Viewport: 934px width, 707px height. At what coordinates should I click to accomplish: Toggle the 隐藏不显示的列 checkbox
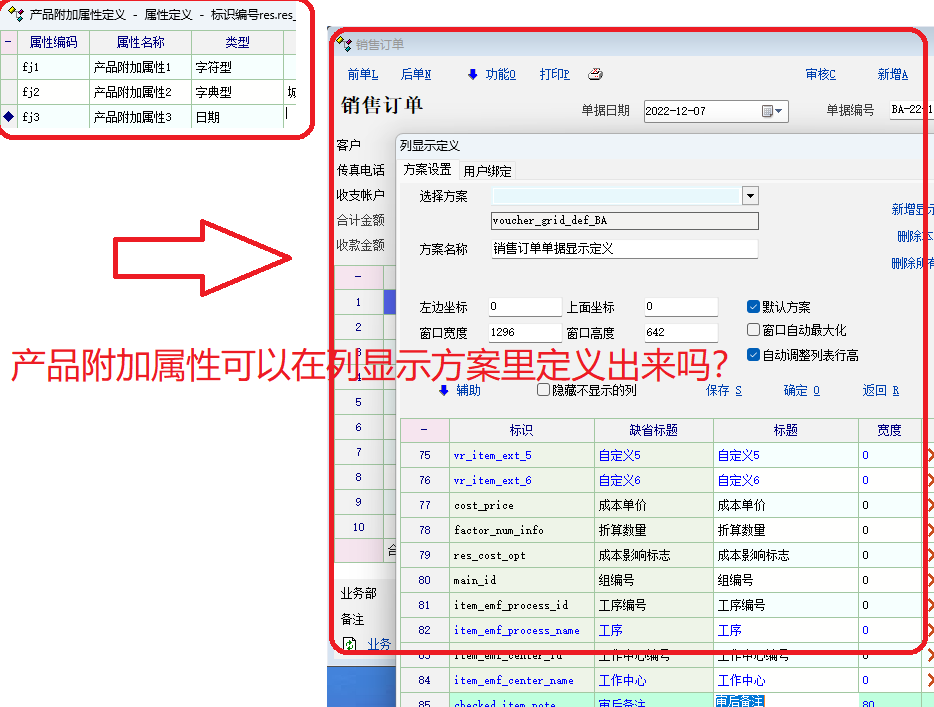tap(544, 390)
